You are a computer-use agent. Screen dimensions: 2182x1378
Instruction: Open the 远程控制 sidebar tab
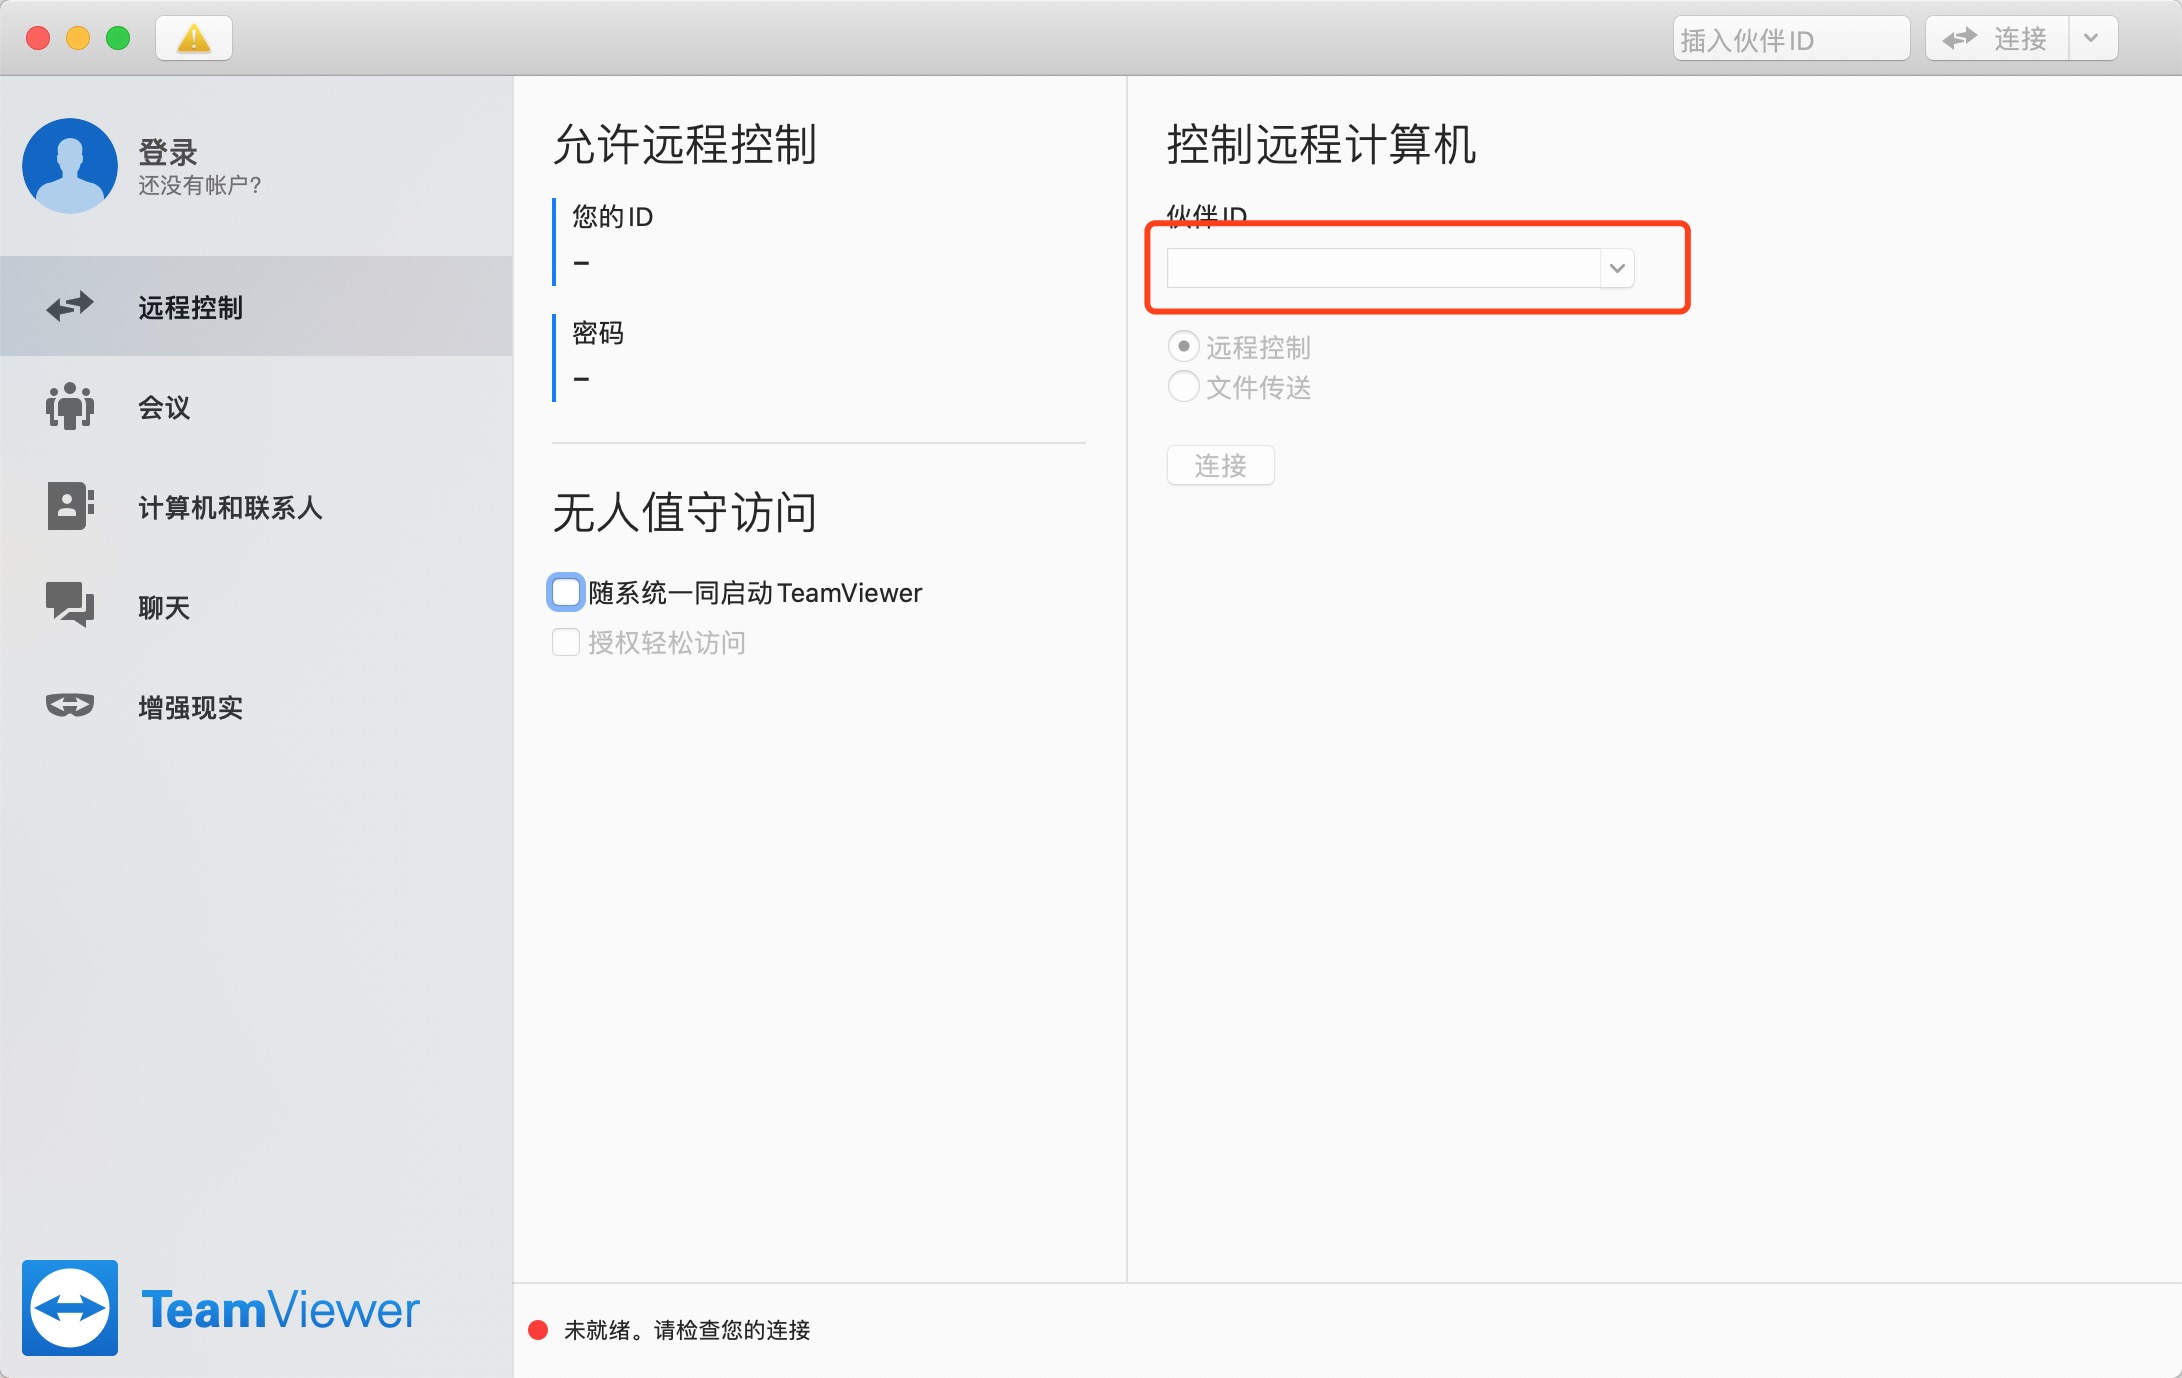[x=256, y=306]
